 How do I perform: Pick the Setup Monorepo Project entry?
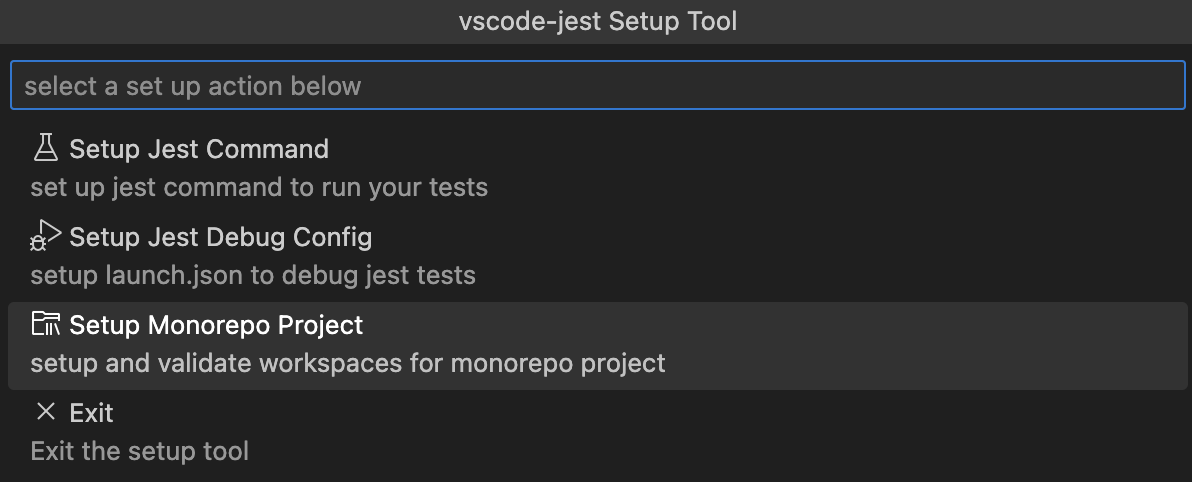point(216,325)
